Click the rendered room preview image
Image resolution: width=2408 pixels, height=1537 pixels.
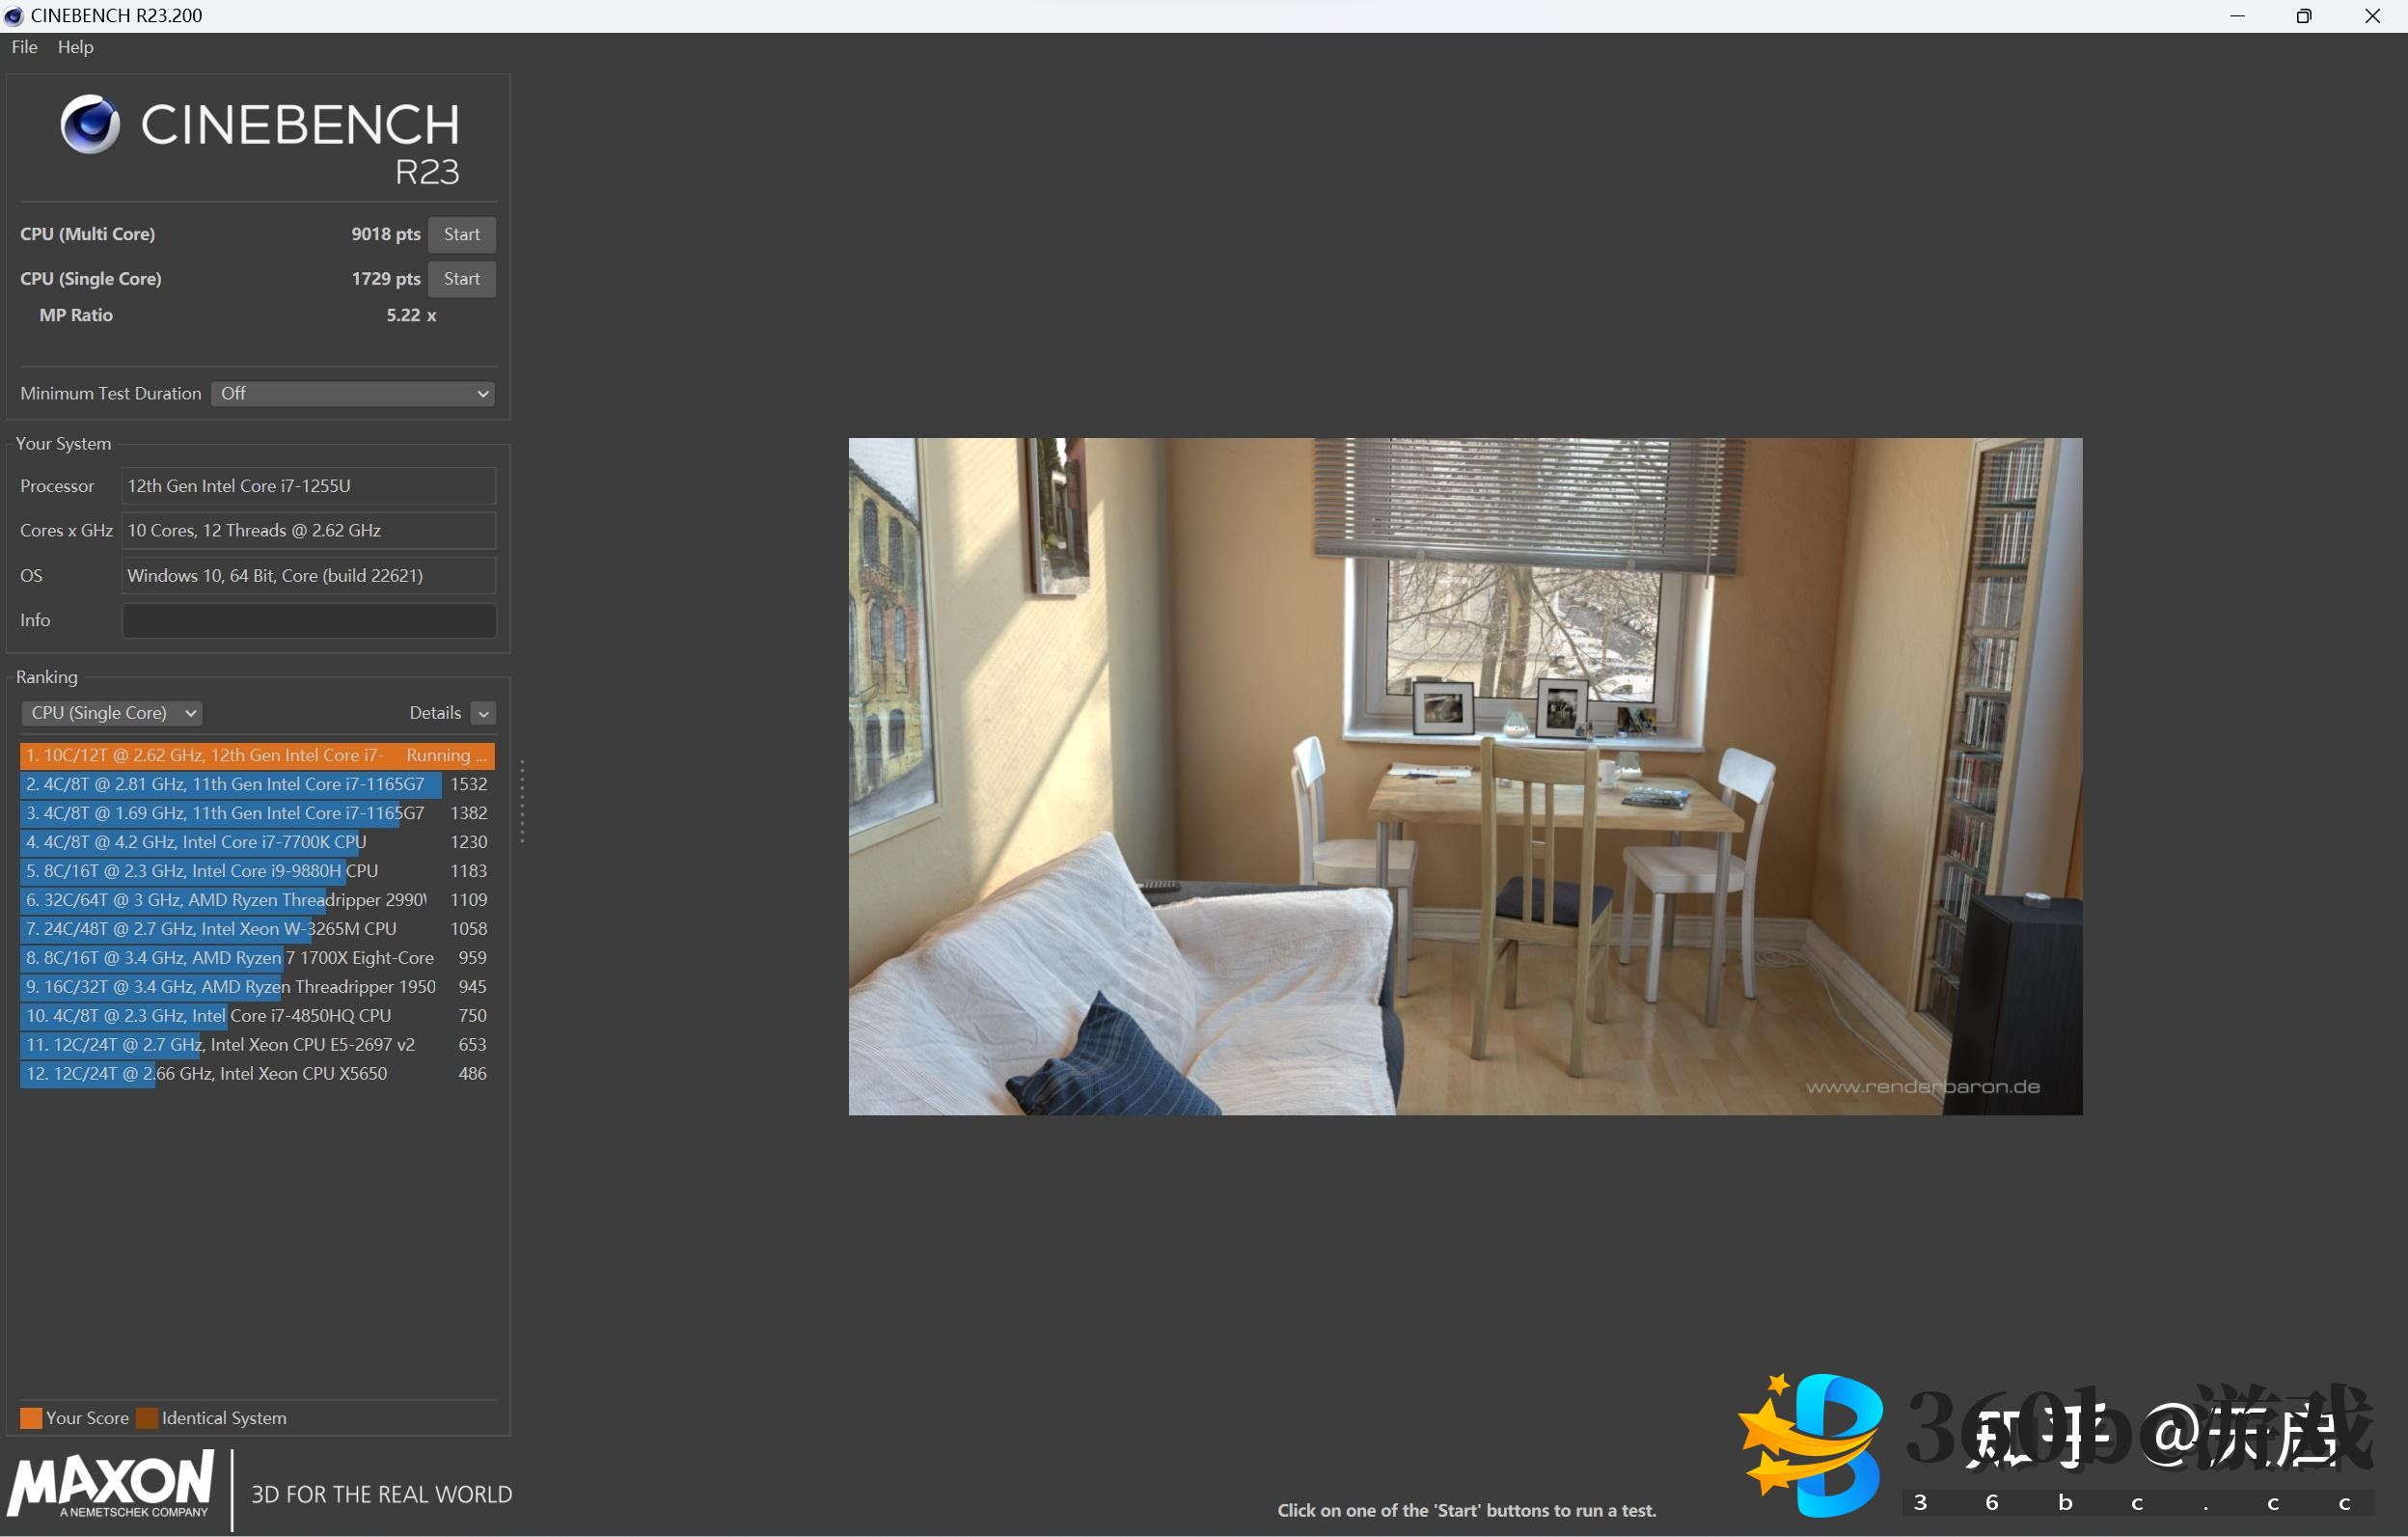(x=1465, y=776)
